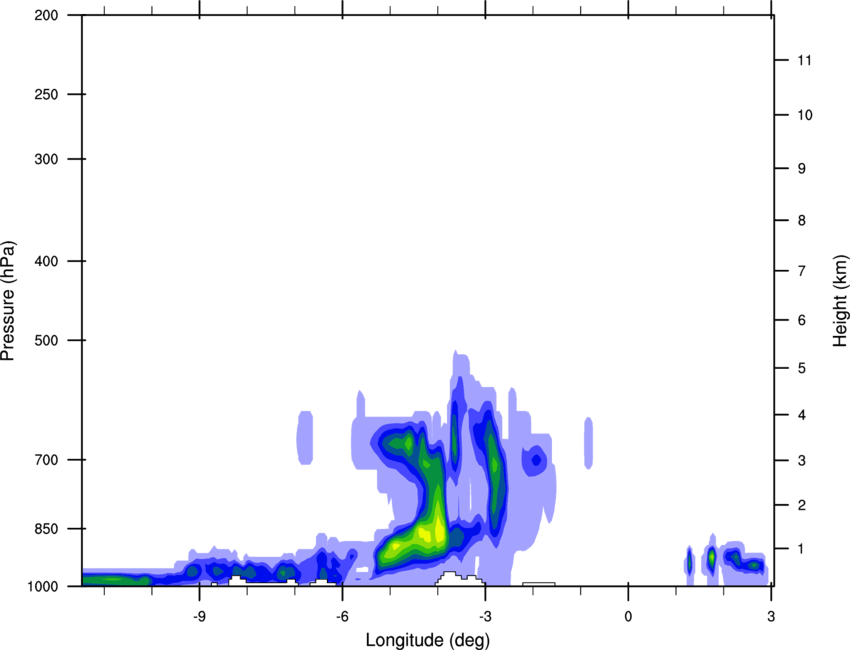
Task: Click the 300 pressure axis label
Action: 46,159
